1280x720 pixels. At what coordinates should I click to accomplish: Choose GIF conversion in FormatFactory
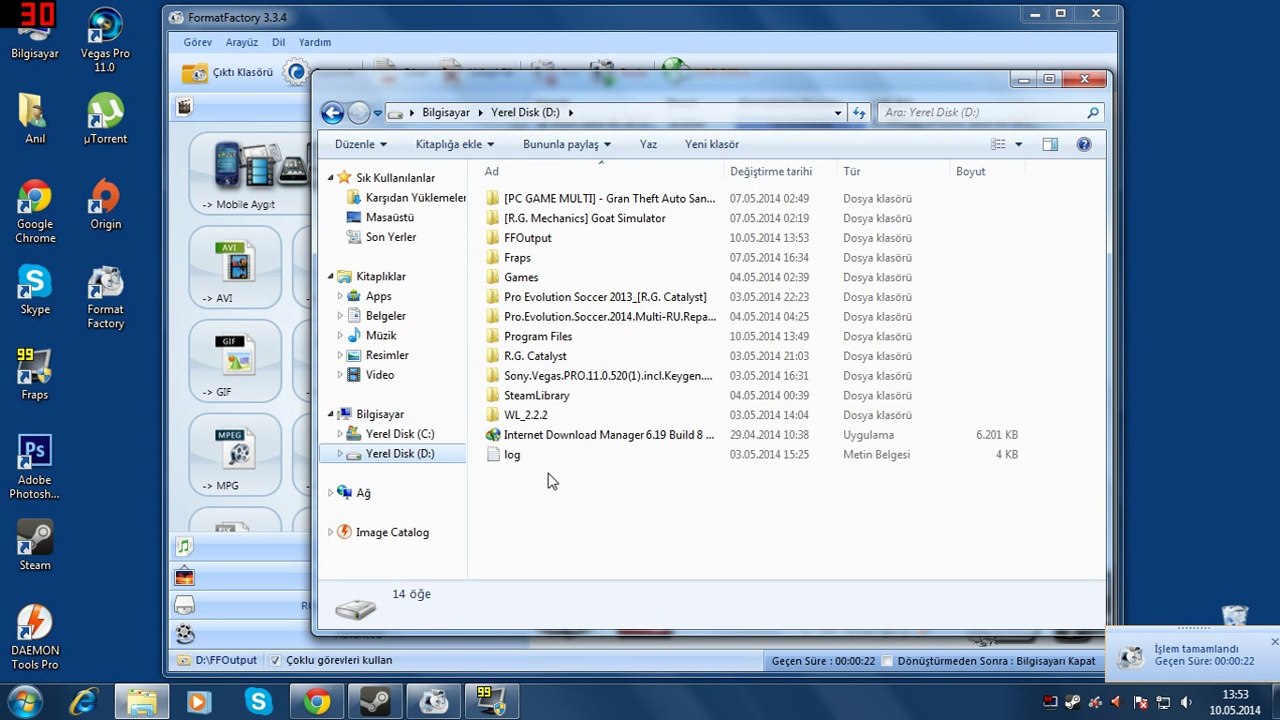coord(235,361)
